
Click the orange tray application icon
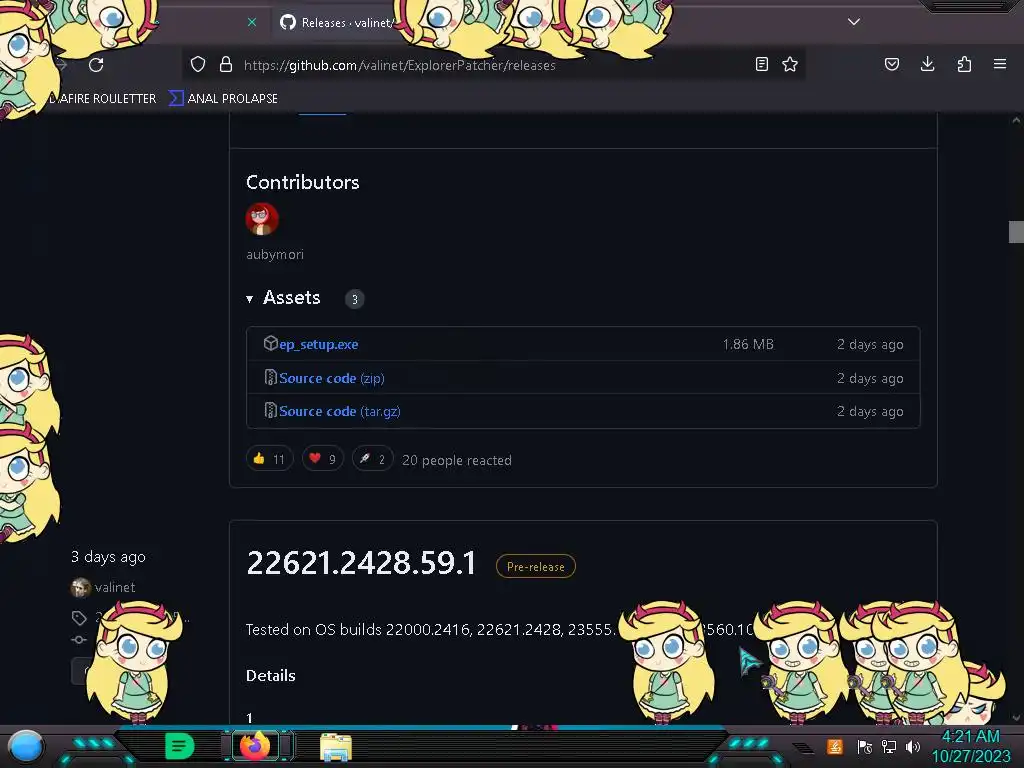click(x=835, y=746)
